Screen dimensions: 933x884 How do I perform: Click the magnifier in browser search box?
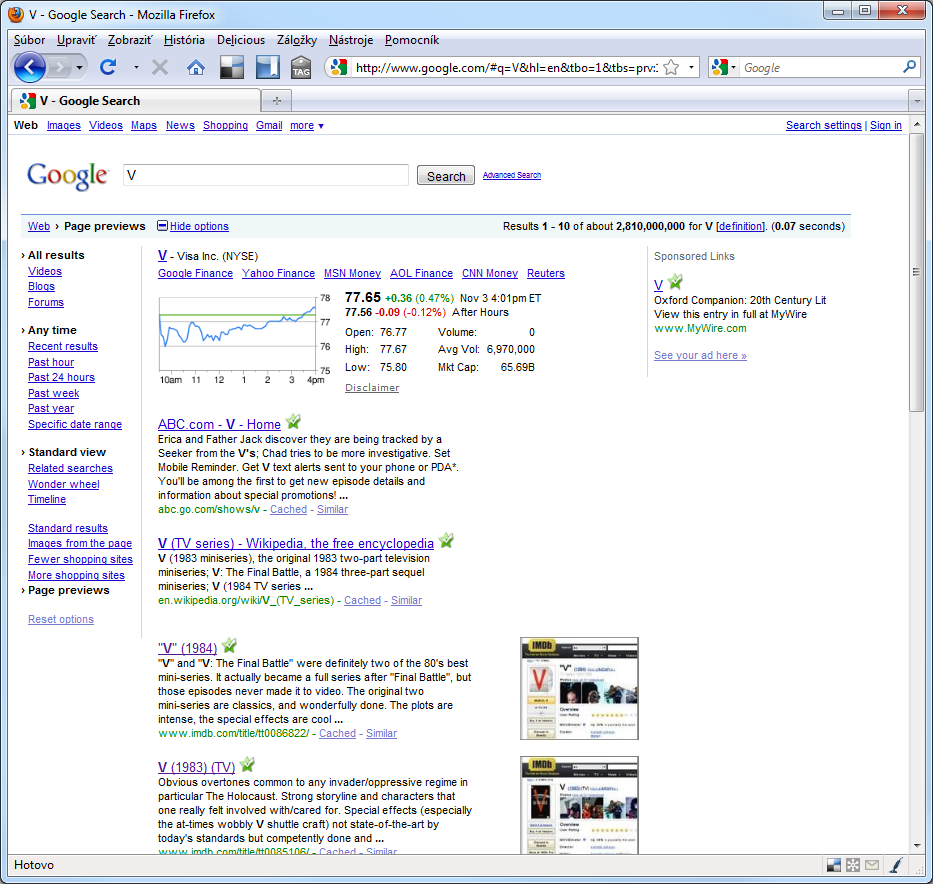(909, 67)
